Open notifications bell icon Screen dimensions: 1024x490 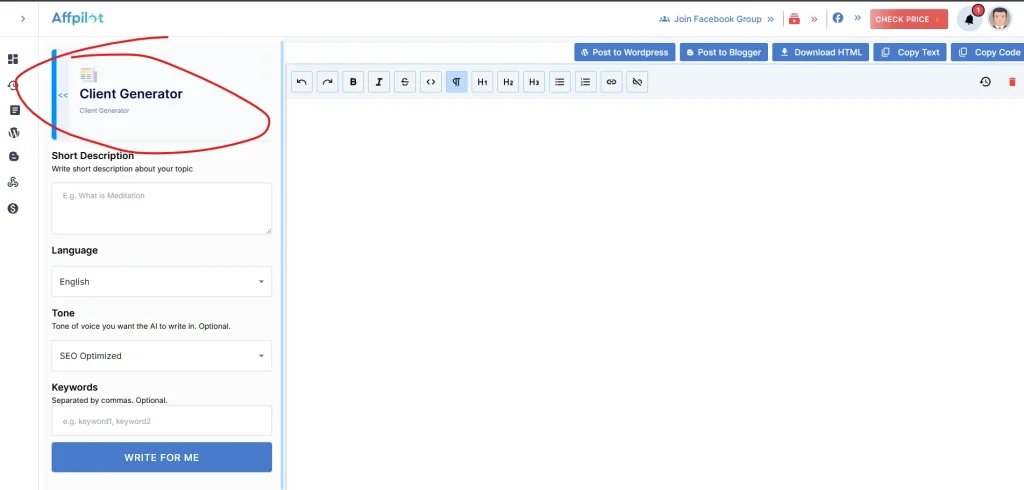(969, 20)
